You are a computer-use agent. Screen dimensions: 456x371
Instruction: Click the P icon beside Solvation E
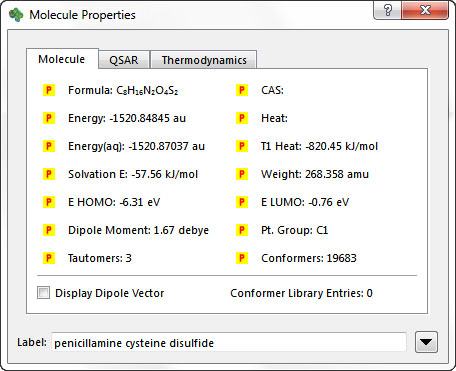click(x=49, y=174)
